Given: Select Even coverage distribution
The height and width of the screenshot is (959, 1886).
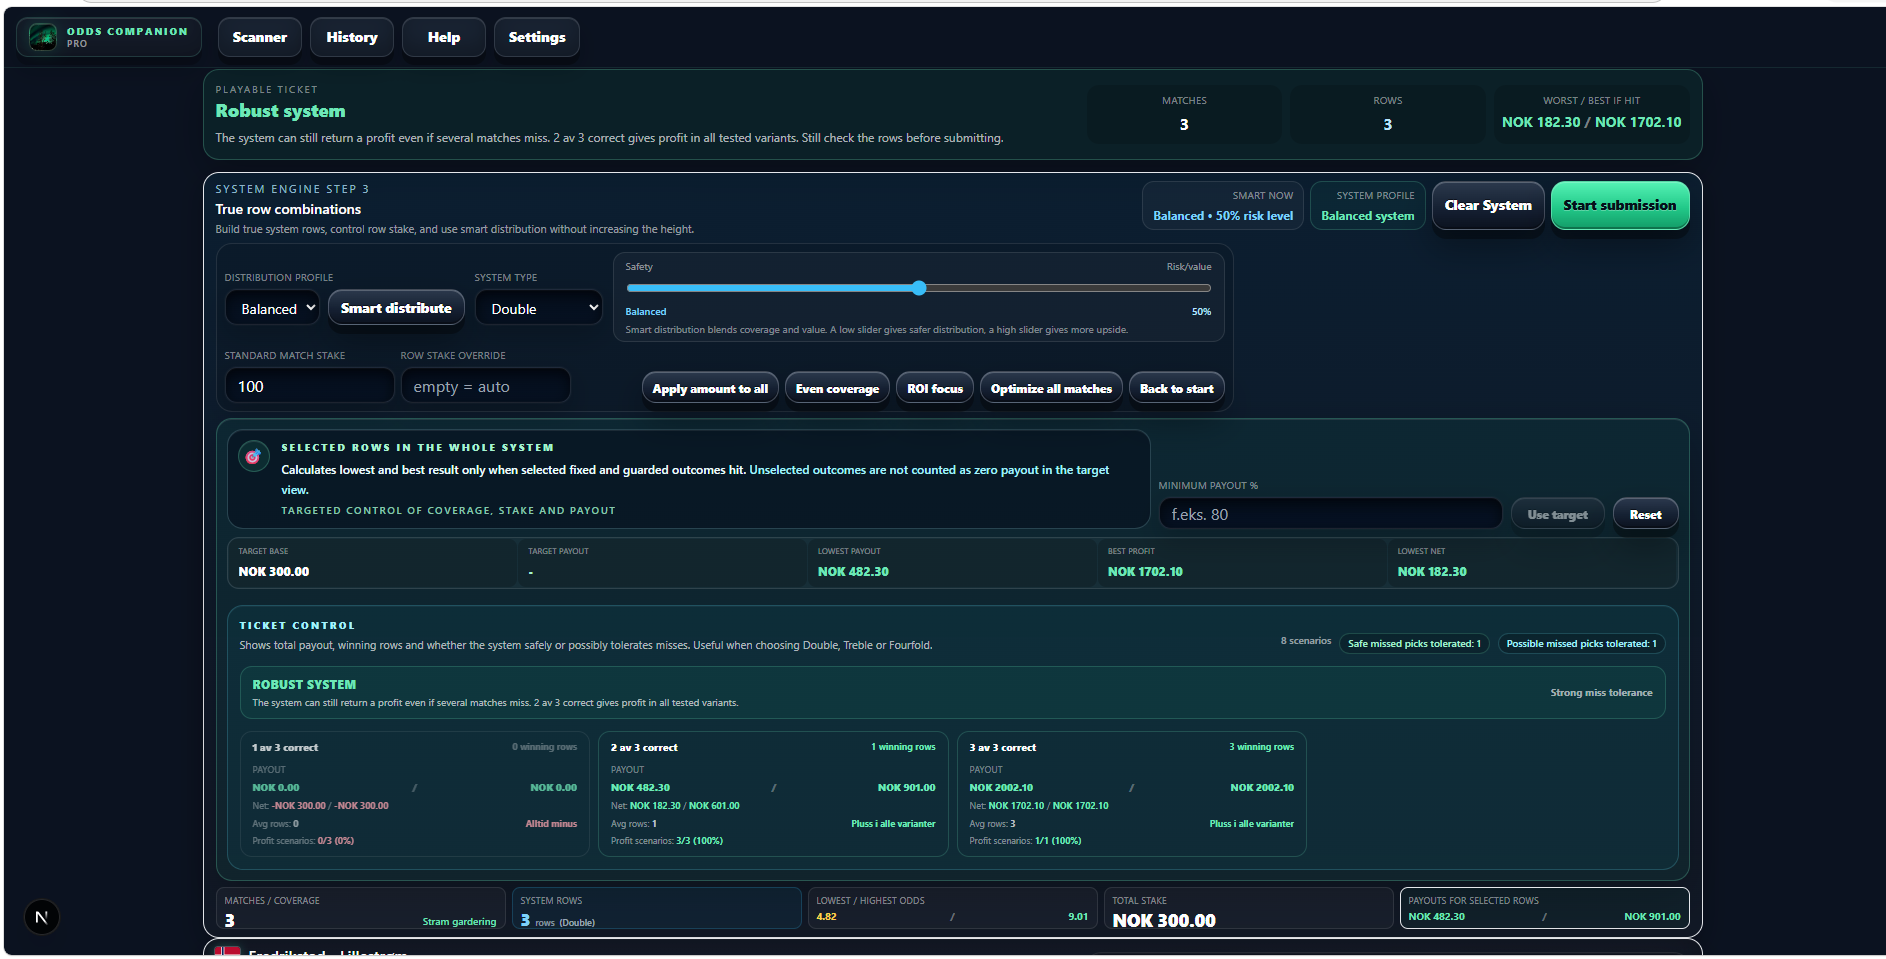Looking at the screenshot, I should pos(838,389).
